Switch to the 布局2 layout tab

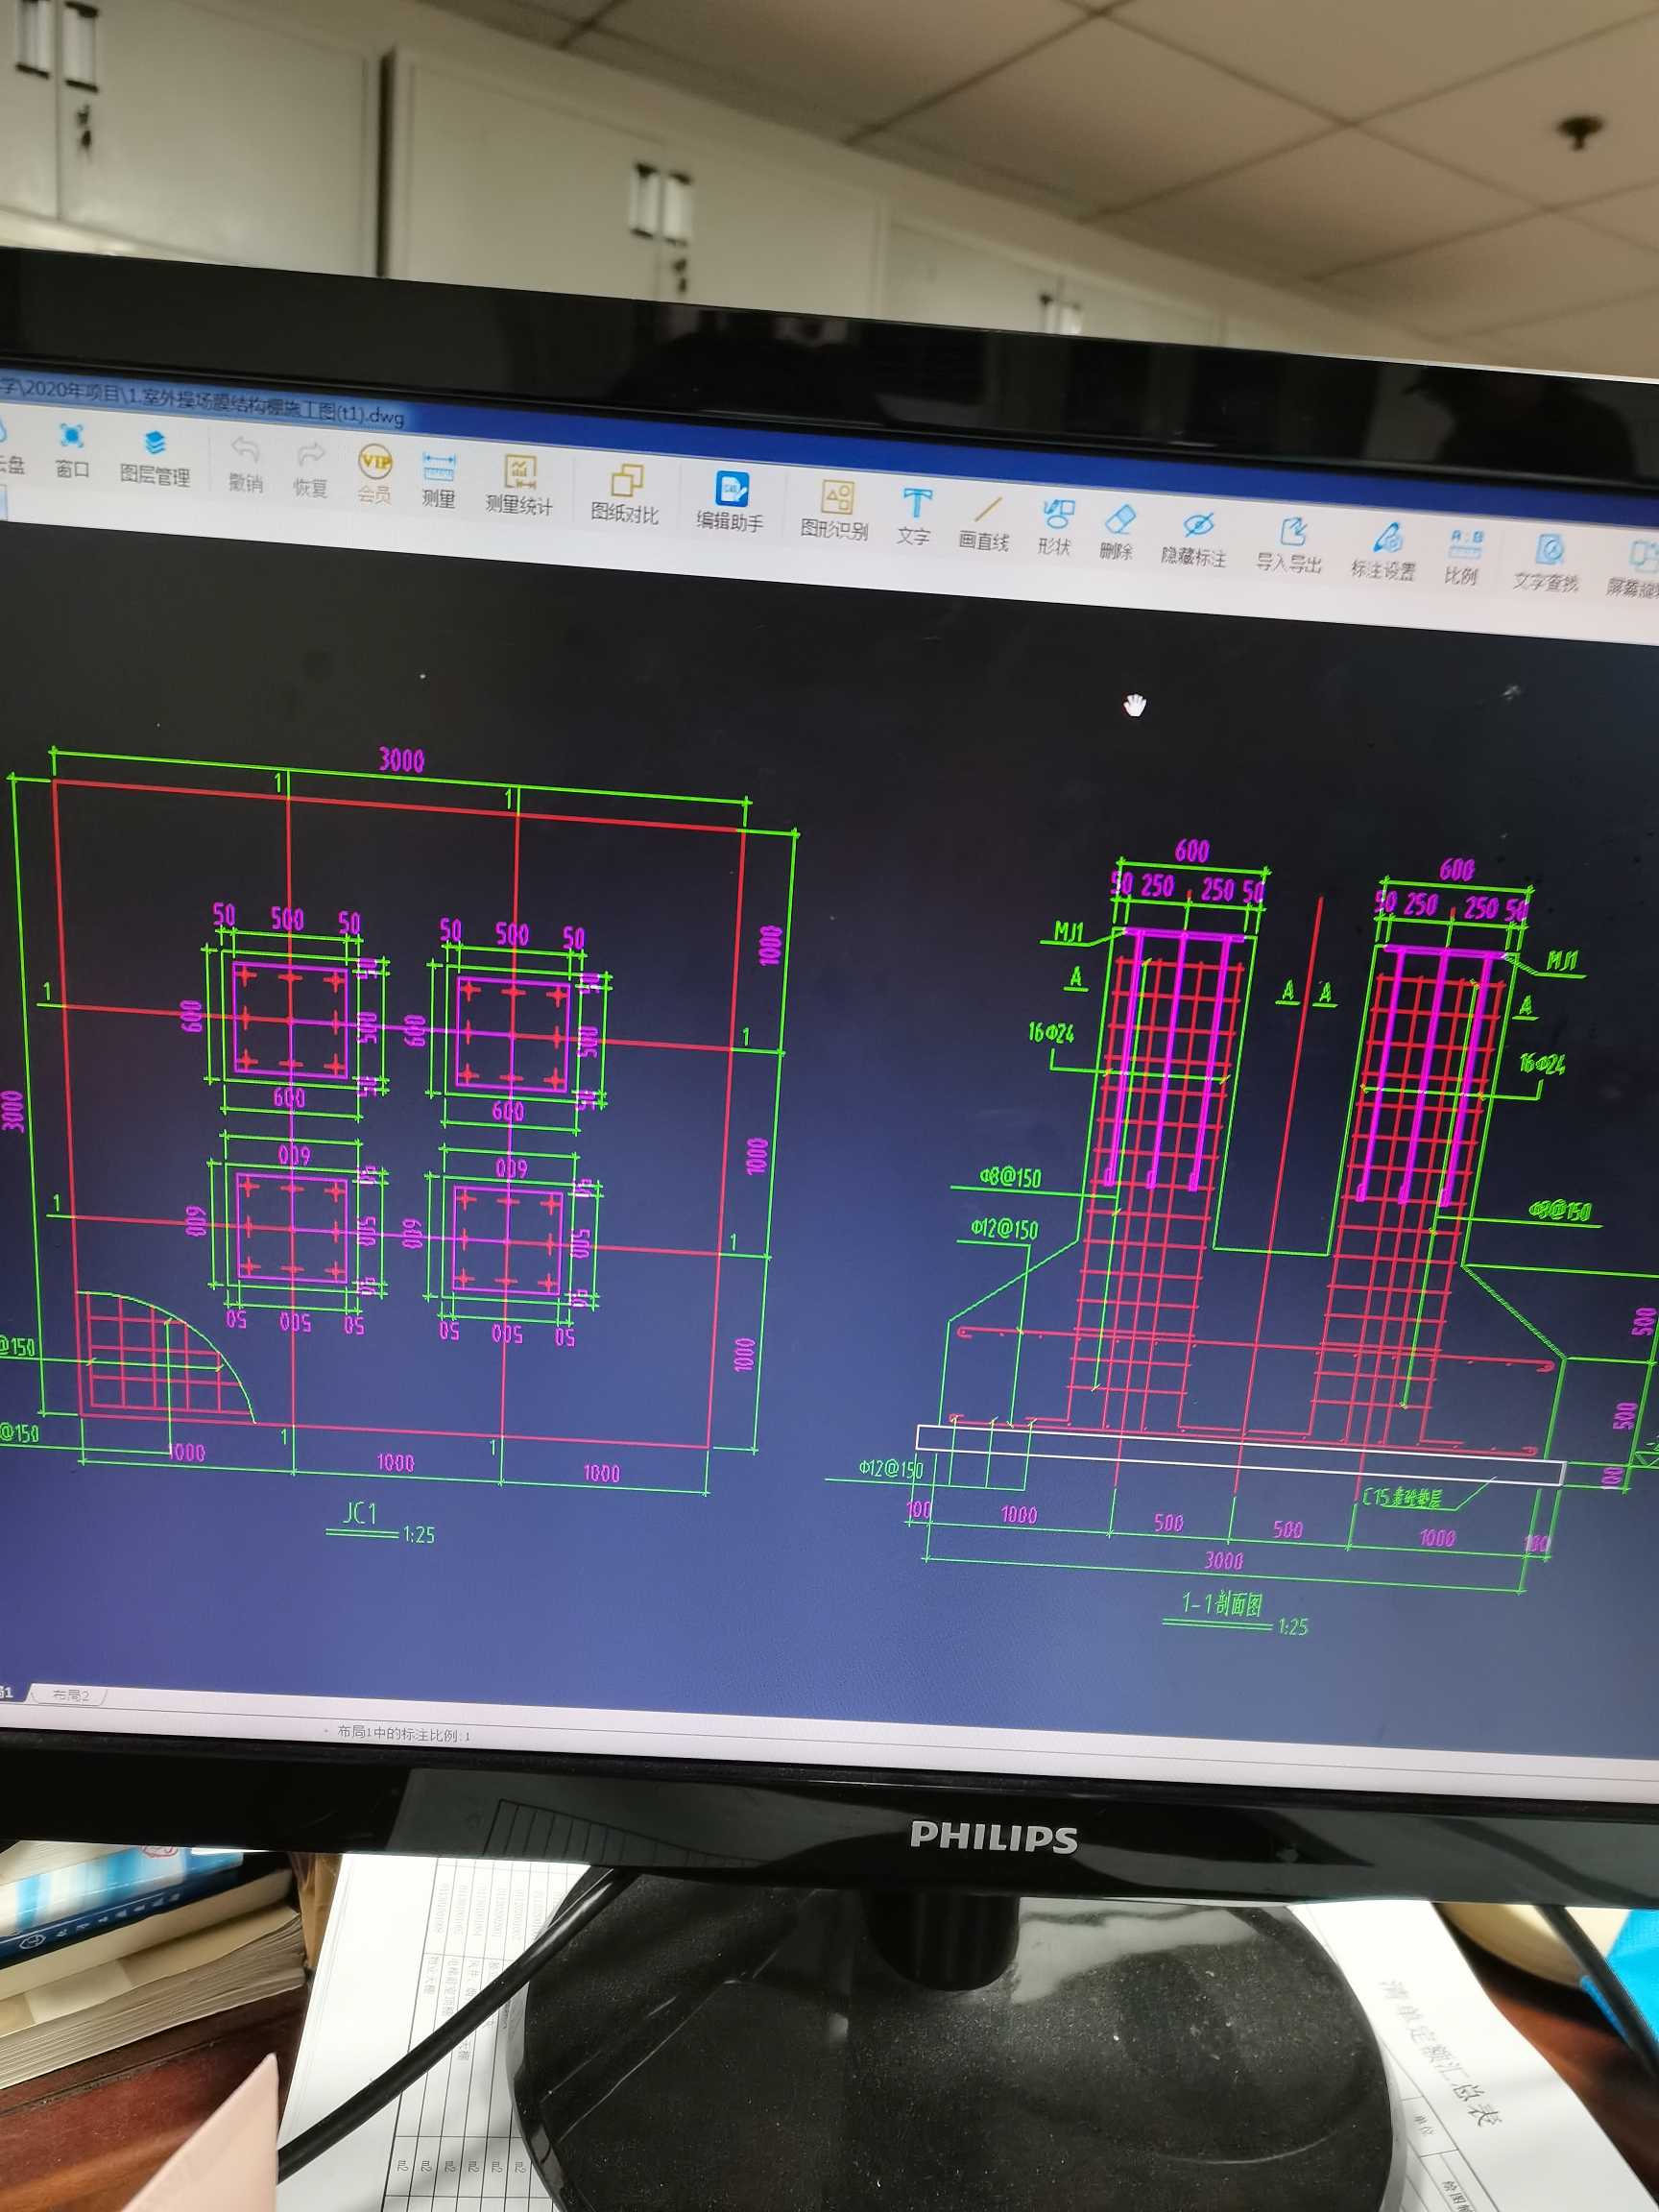click(x=71, y=1695)
